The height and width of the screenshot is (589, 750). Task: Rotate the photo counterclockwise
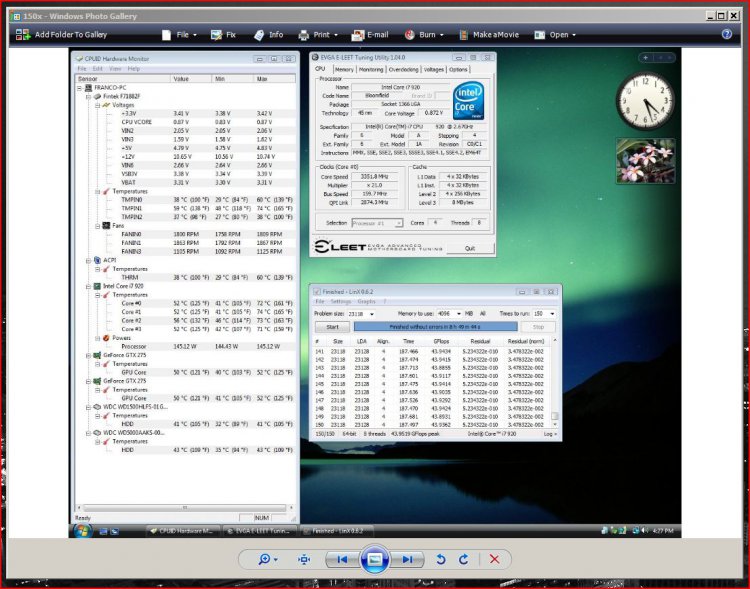[441, 559]
